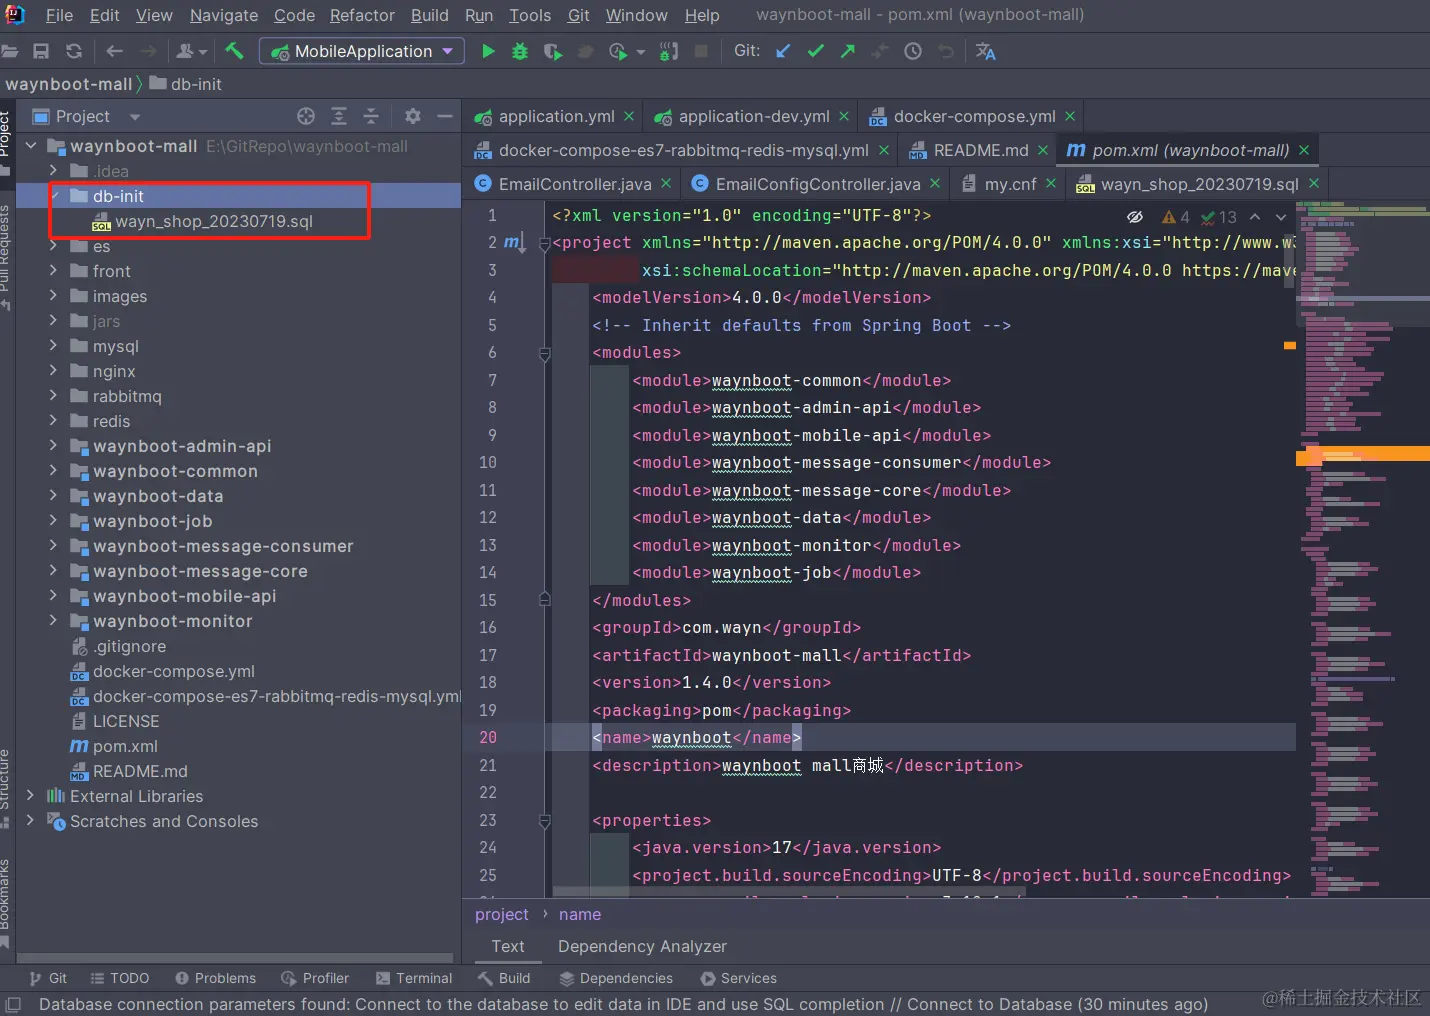Select opened file with the locate target icon
Screen dimensions: 1430x1016
coord(306,116)
